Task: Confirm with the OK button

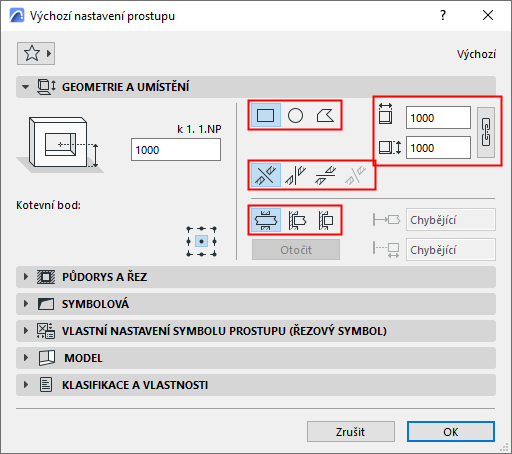Action: (451, 432)
